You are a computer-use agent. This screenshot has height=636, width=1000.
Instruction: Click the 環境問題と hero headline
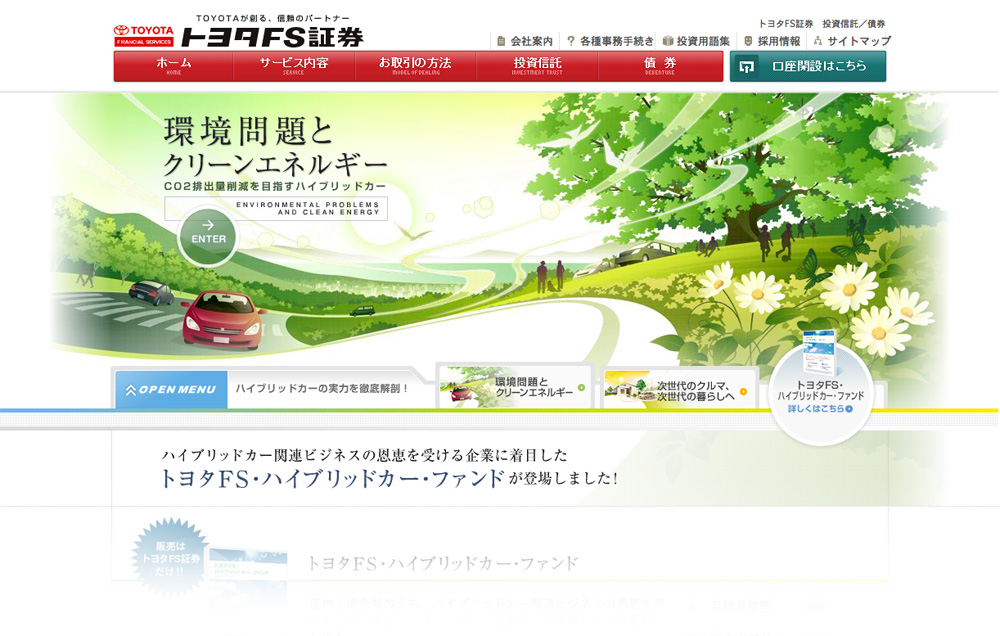[249, 131]
